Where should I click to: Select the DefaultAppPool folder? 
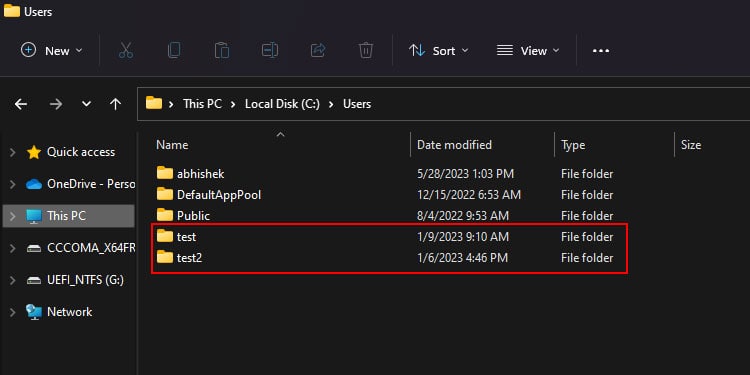tap(219, 195)
